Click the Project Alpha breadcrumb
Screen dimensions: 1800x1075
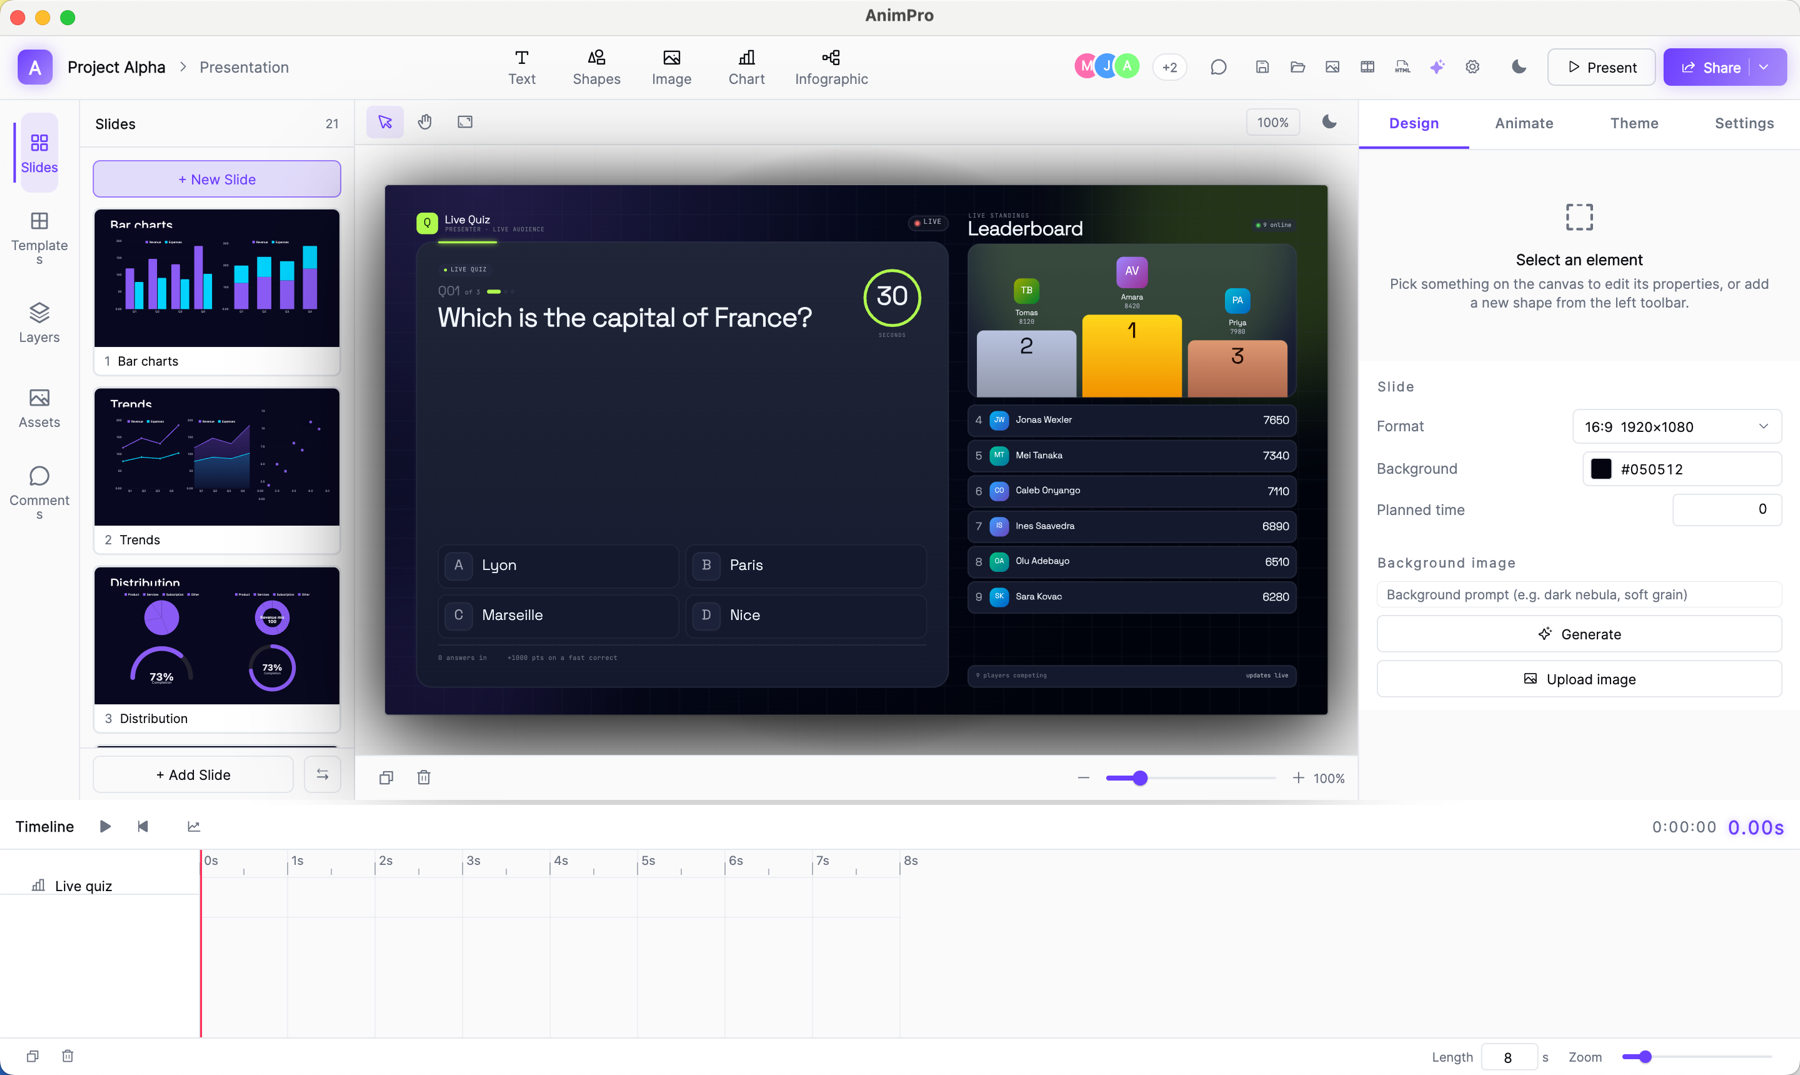[116, 67]
